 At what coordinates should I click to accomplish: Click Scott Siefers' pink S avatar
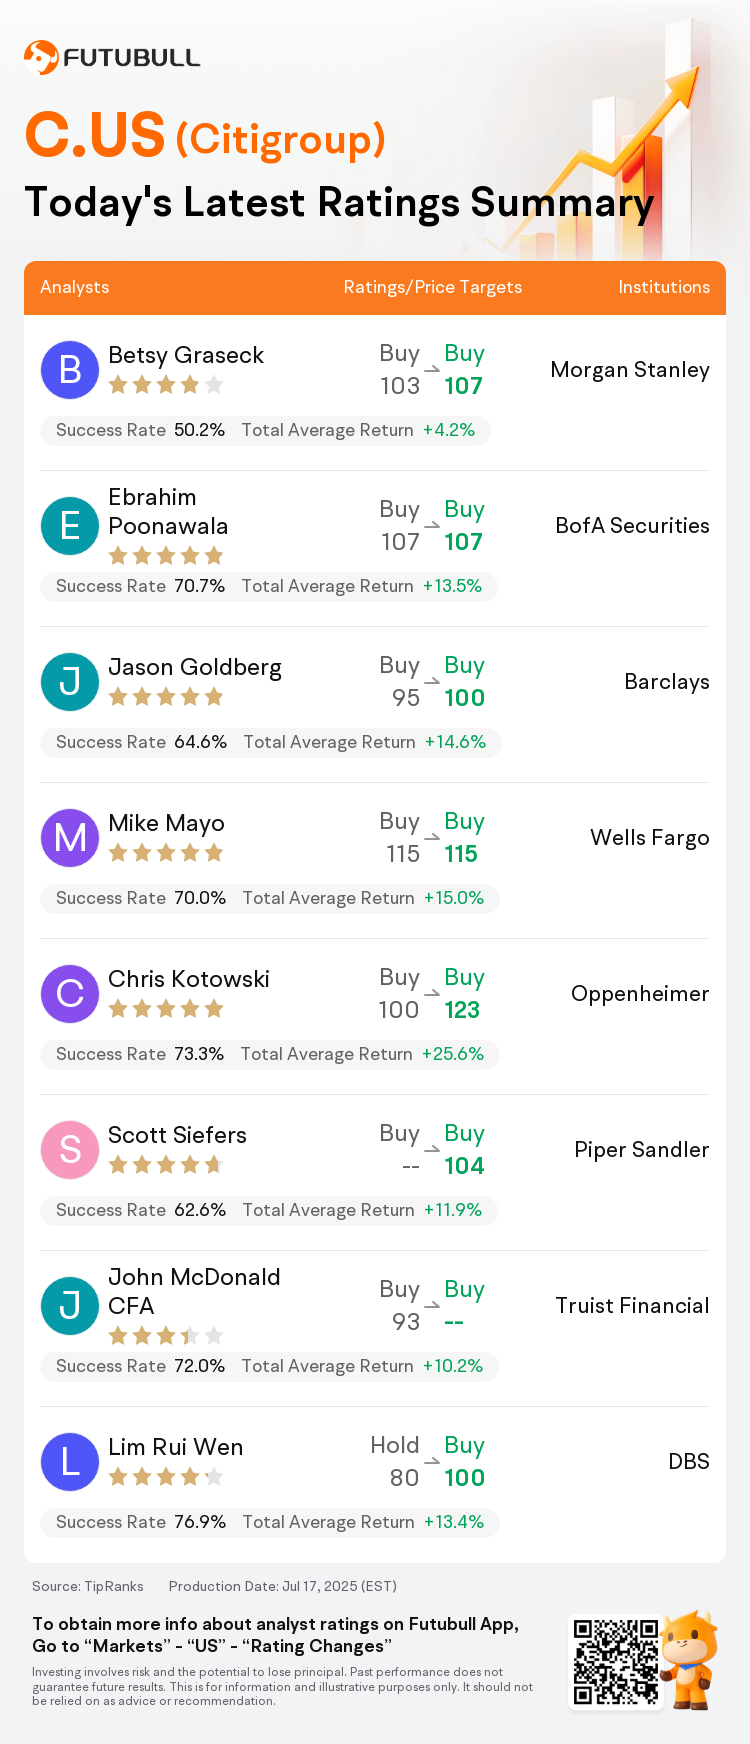click(70, 1150)
